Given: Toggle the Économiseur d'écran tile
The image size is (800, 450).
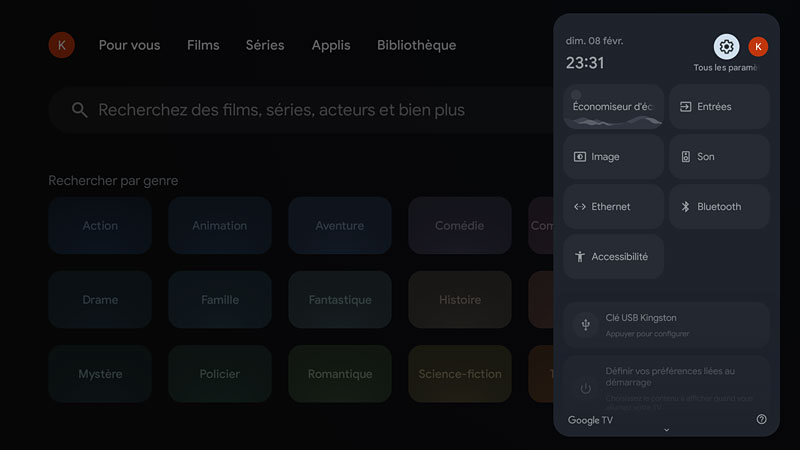Looking at the screenshot, I should pos(613,107).
